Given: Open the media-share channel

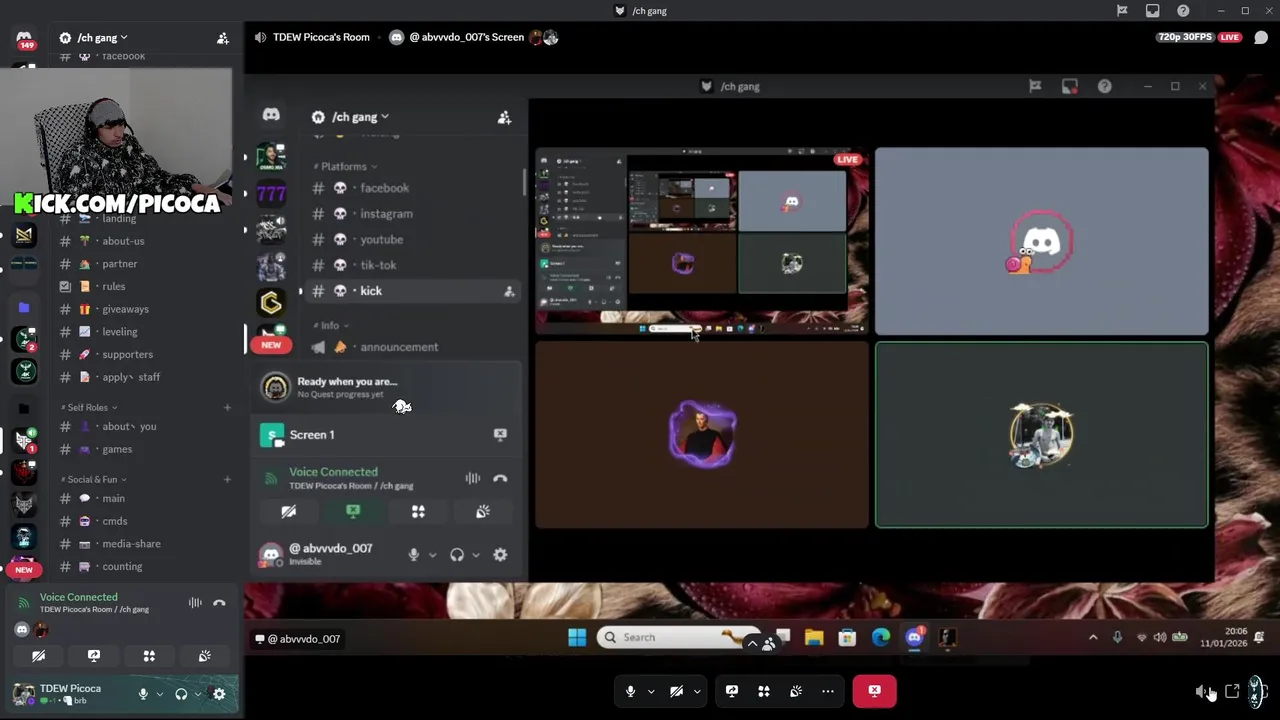Looking at the screenshot, I should (131, 544).
